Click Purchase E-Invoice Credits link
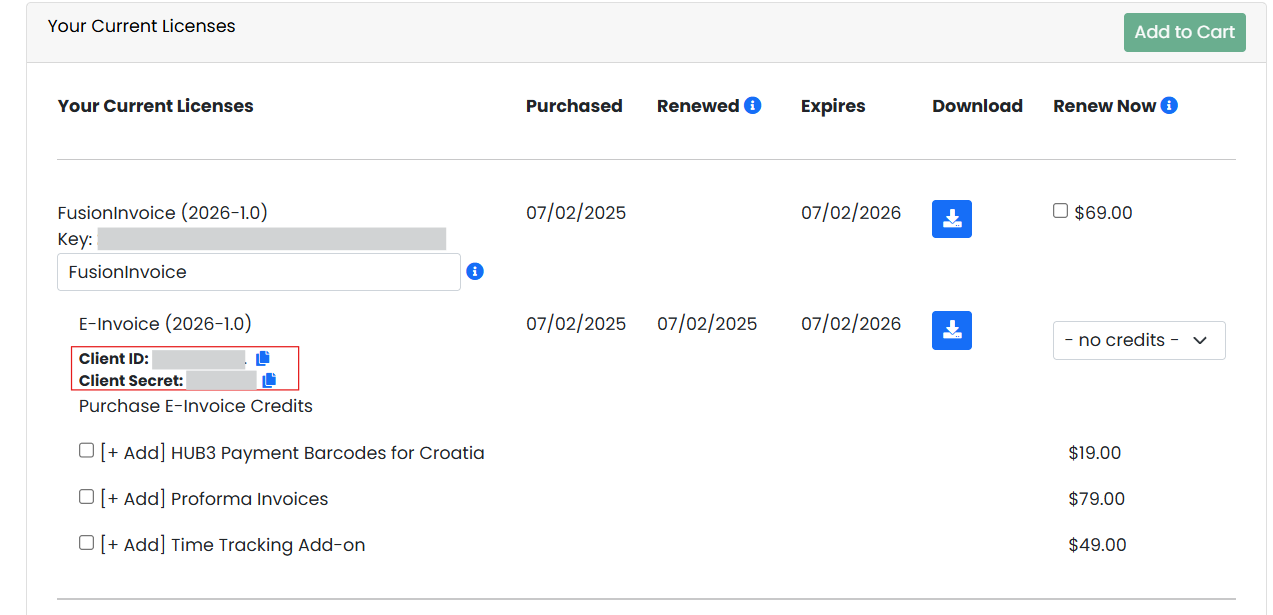 point(196,406)
